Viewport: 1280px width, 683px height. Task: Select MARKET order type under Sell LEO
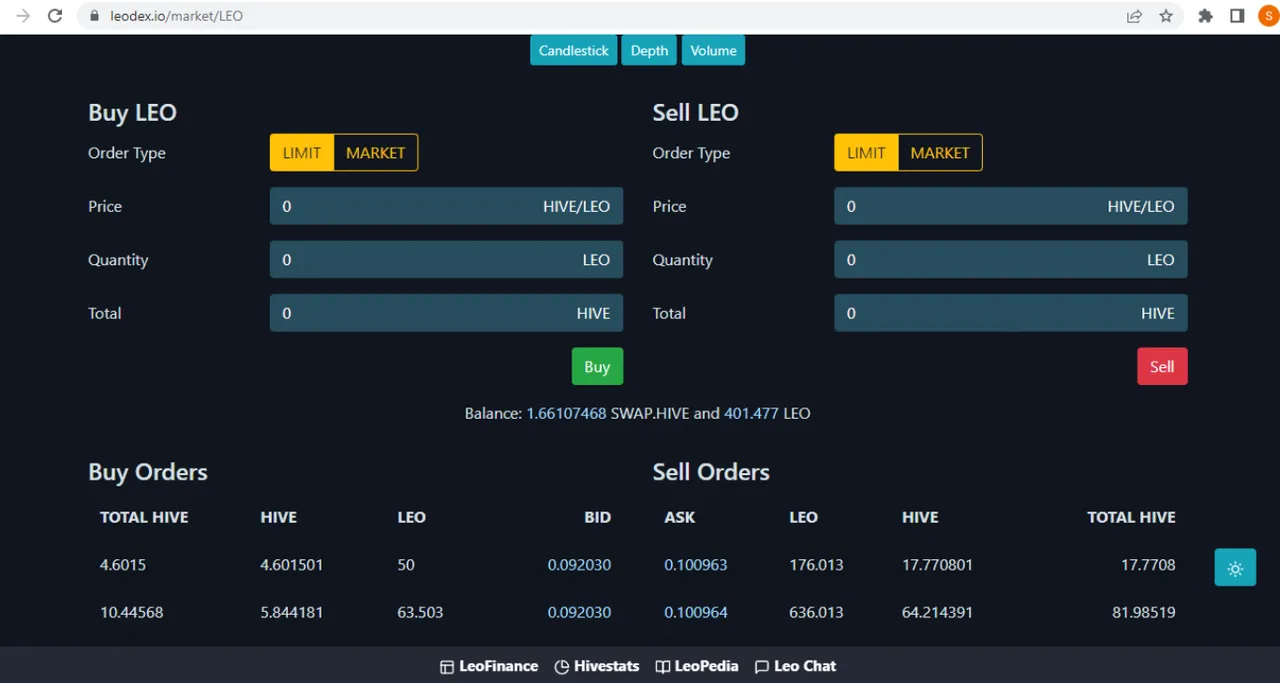pyautogui.click(x=940, y=153)
